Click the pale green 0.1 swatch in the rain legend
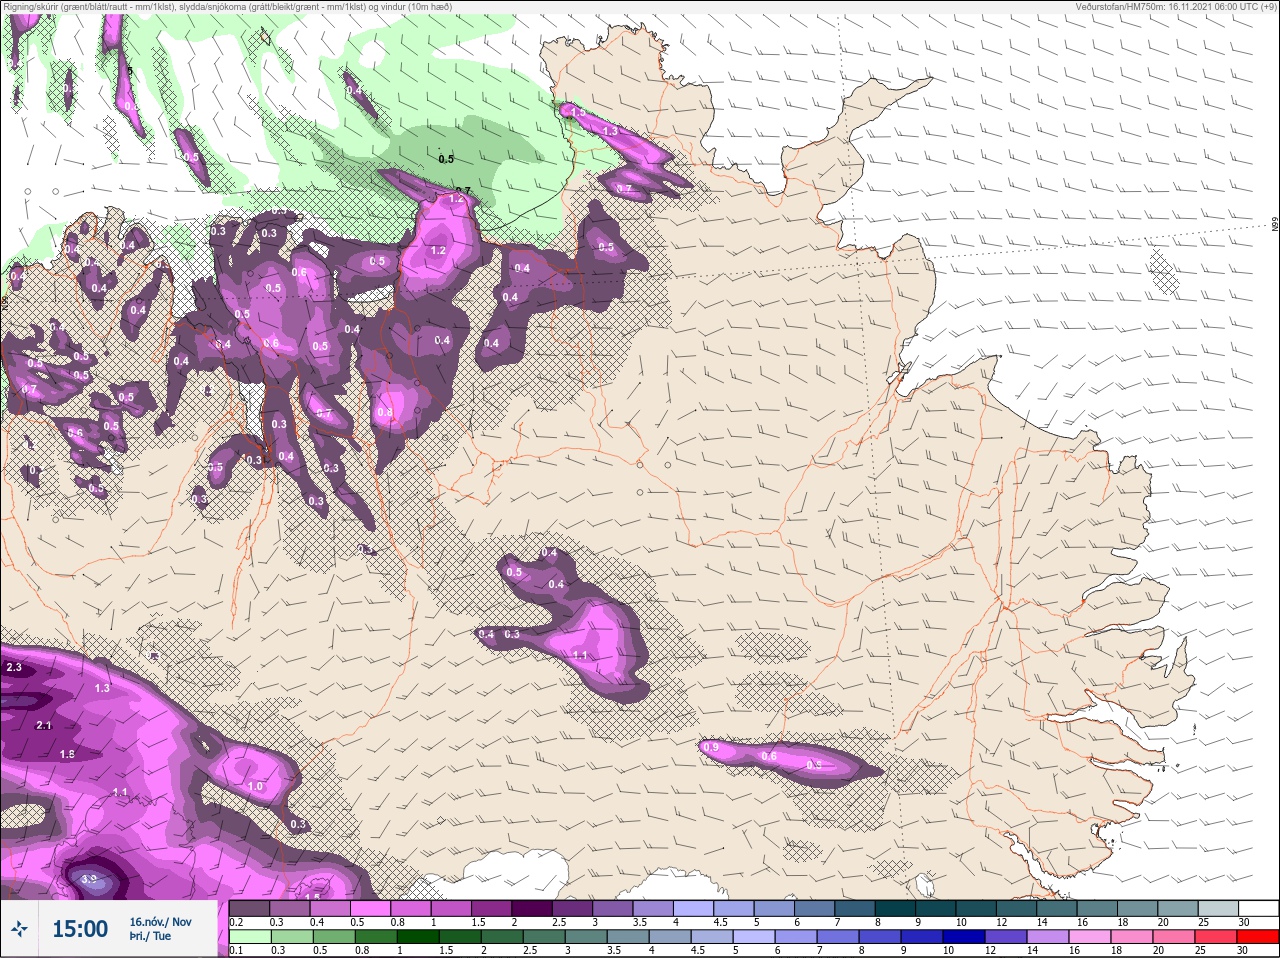1280x958 pixels. click(250, 937)
